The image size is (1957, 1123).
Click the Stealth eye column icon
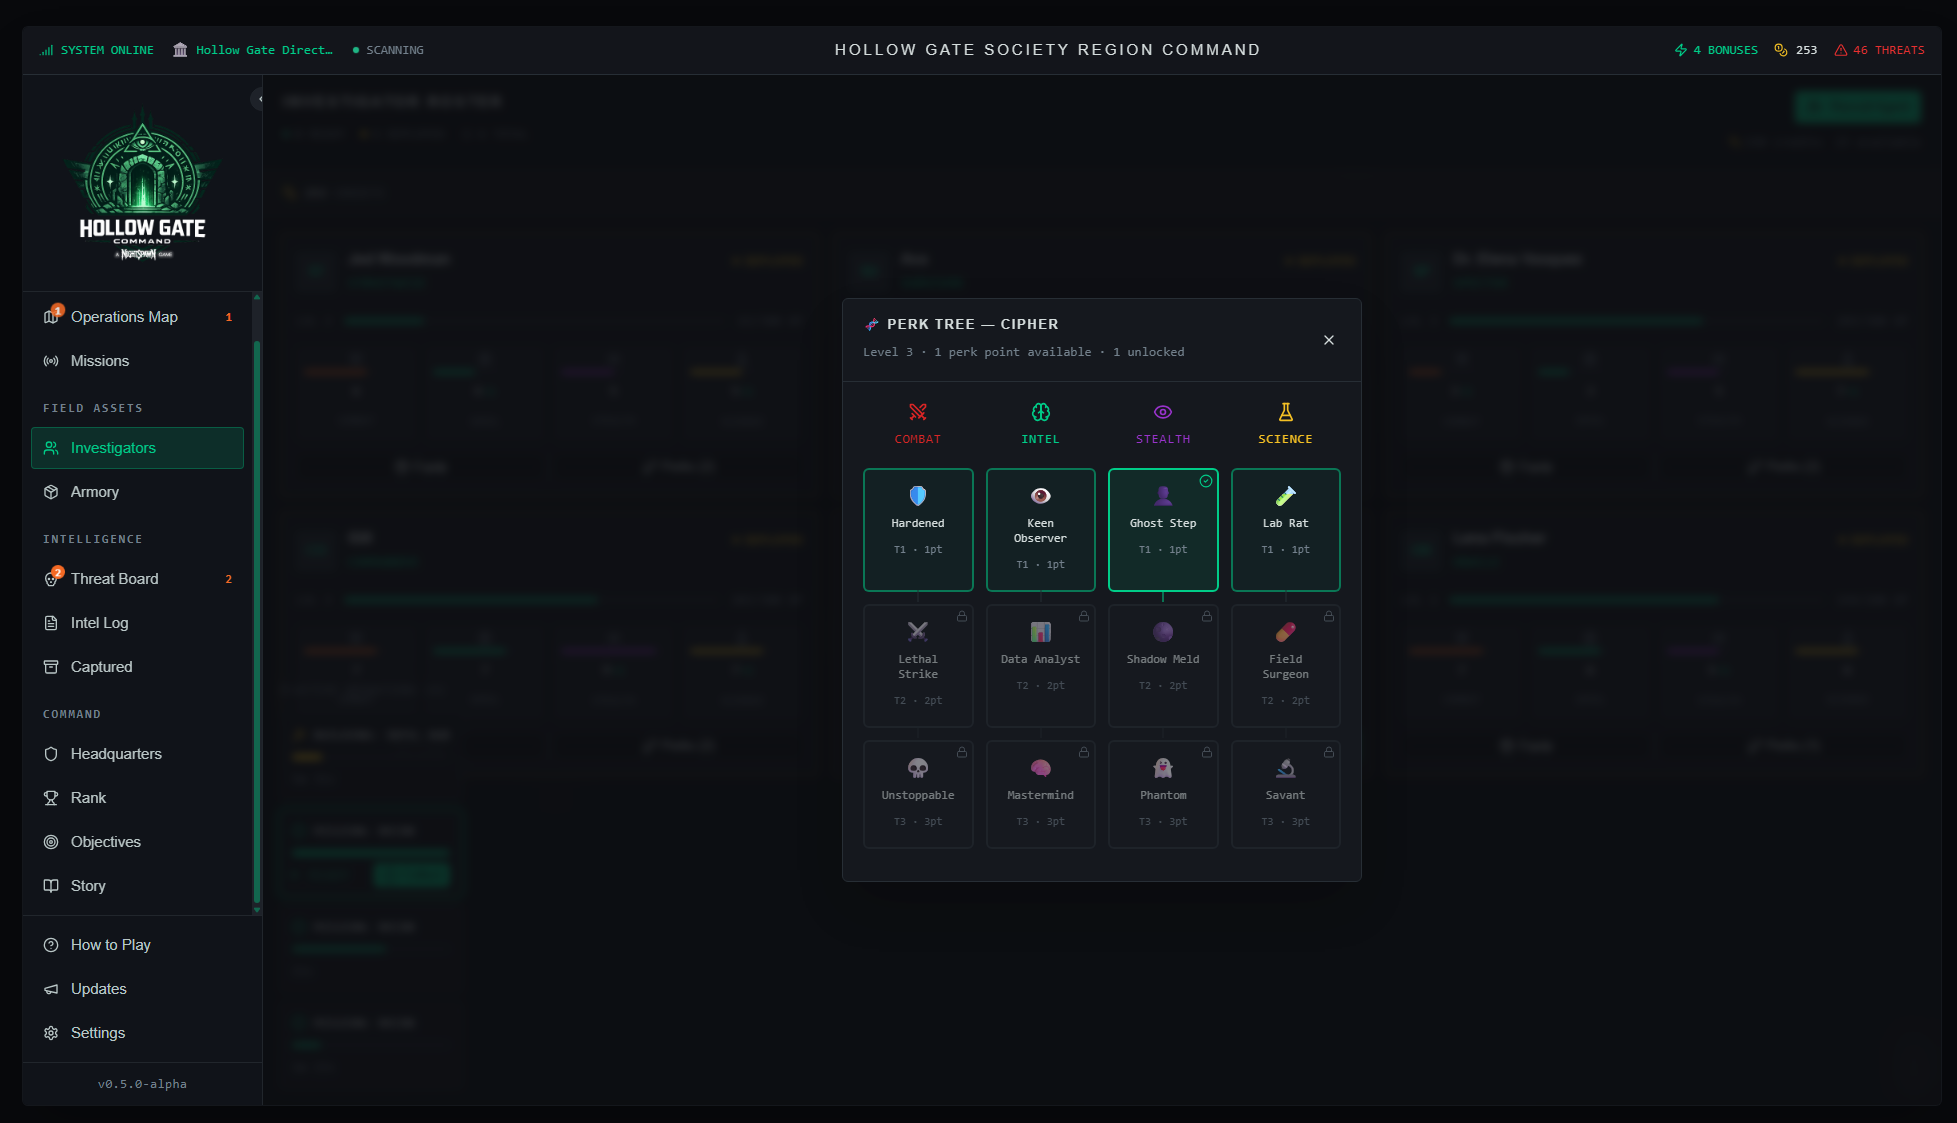coord(1163,412)
